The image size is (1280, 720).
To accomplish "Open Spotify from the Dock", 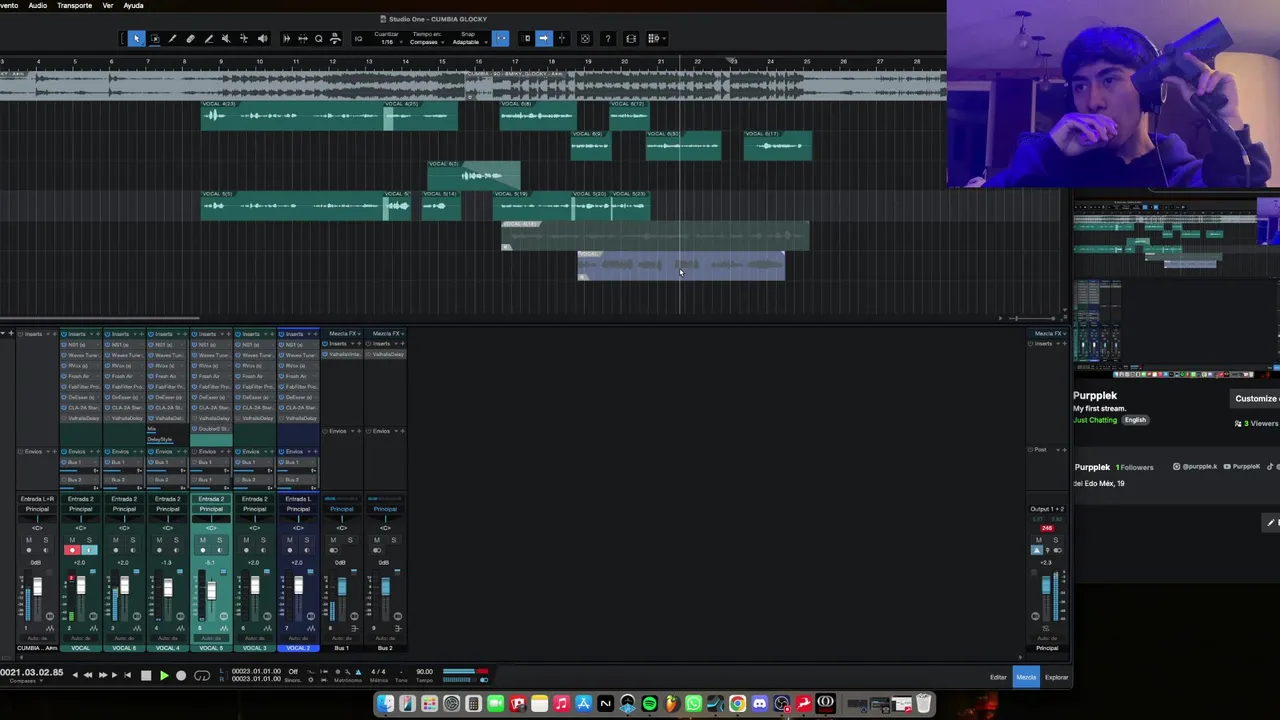I will [650, 704].
